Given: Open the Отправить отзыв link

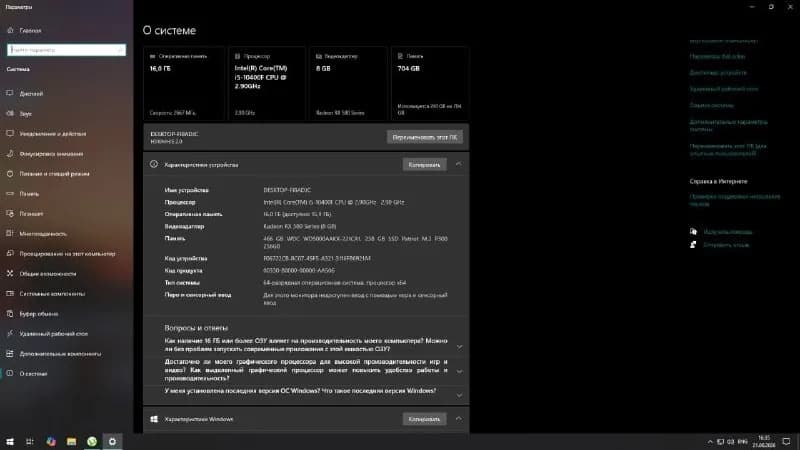Looking at the screenshot, I should pyautogui.click(x=726, y=245).
